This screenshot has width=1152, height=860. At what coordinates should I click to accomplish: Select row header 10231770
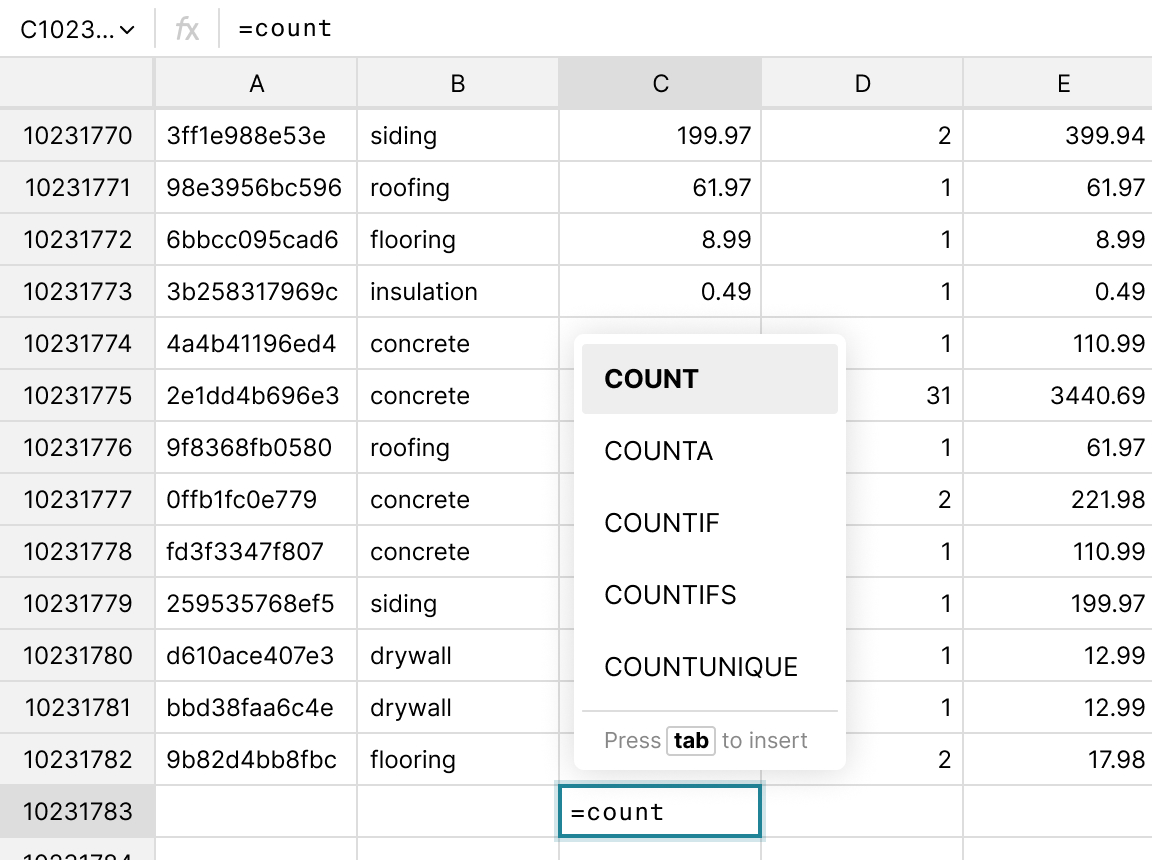76,134
